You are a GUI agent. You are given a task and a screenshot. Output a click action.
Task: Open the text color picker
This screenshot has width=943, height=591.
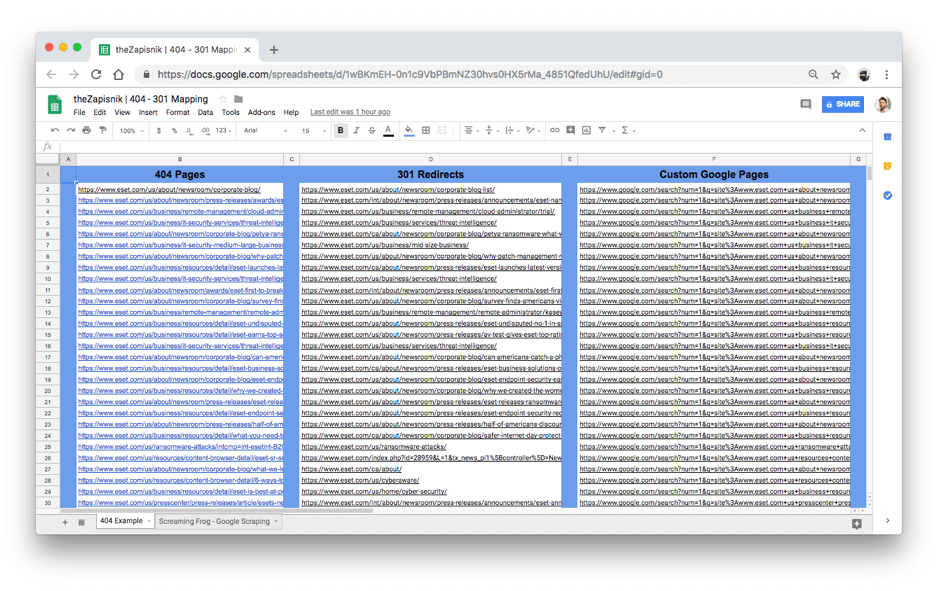click(389, 130)
